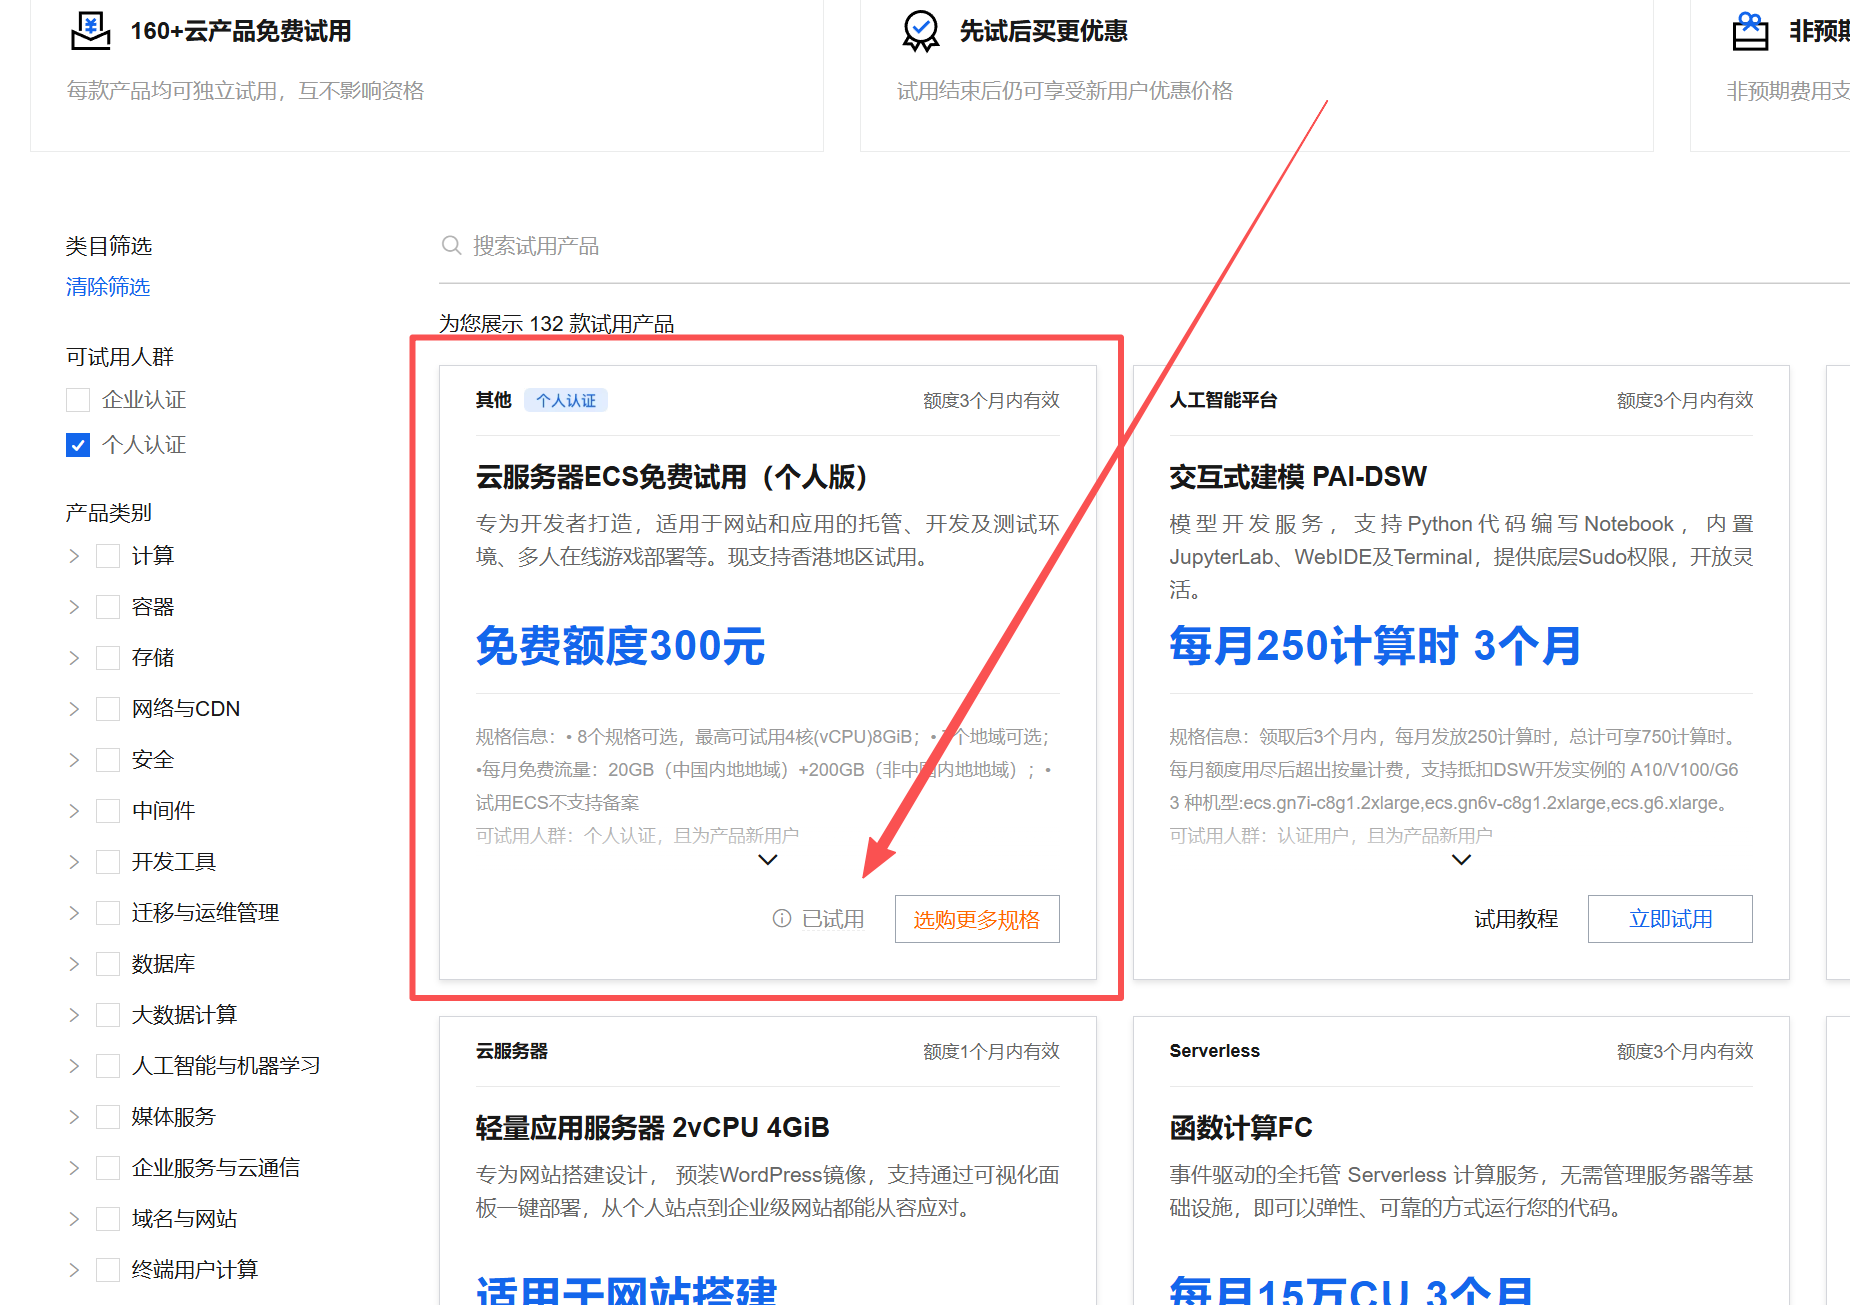This screenshot has height=1305, width=1850.
Task: Expand ECS card details with down chevron
Action: [x=767, y=860]
